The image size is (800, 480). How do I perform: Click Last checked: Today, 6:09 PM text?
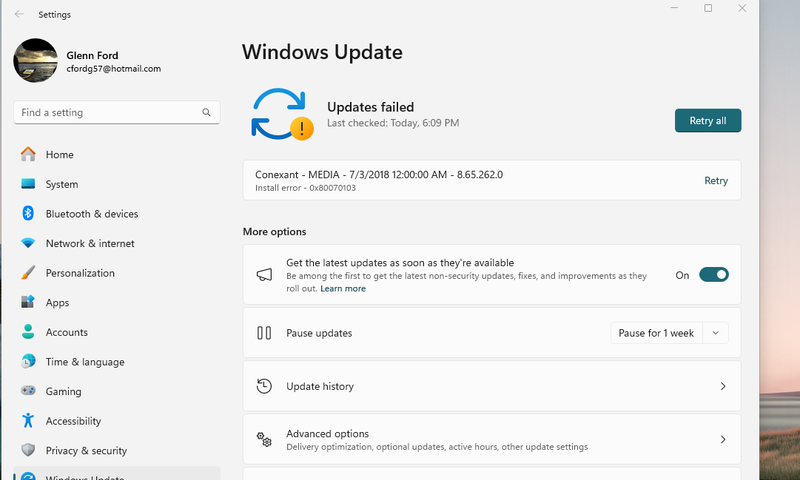point(393,122)
